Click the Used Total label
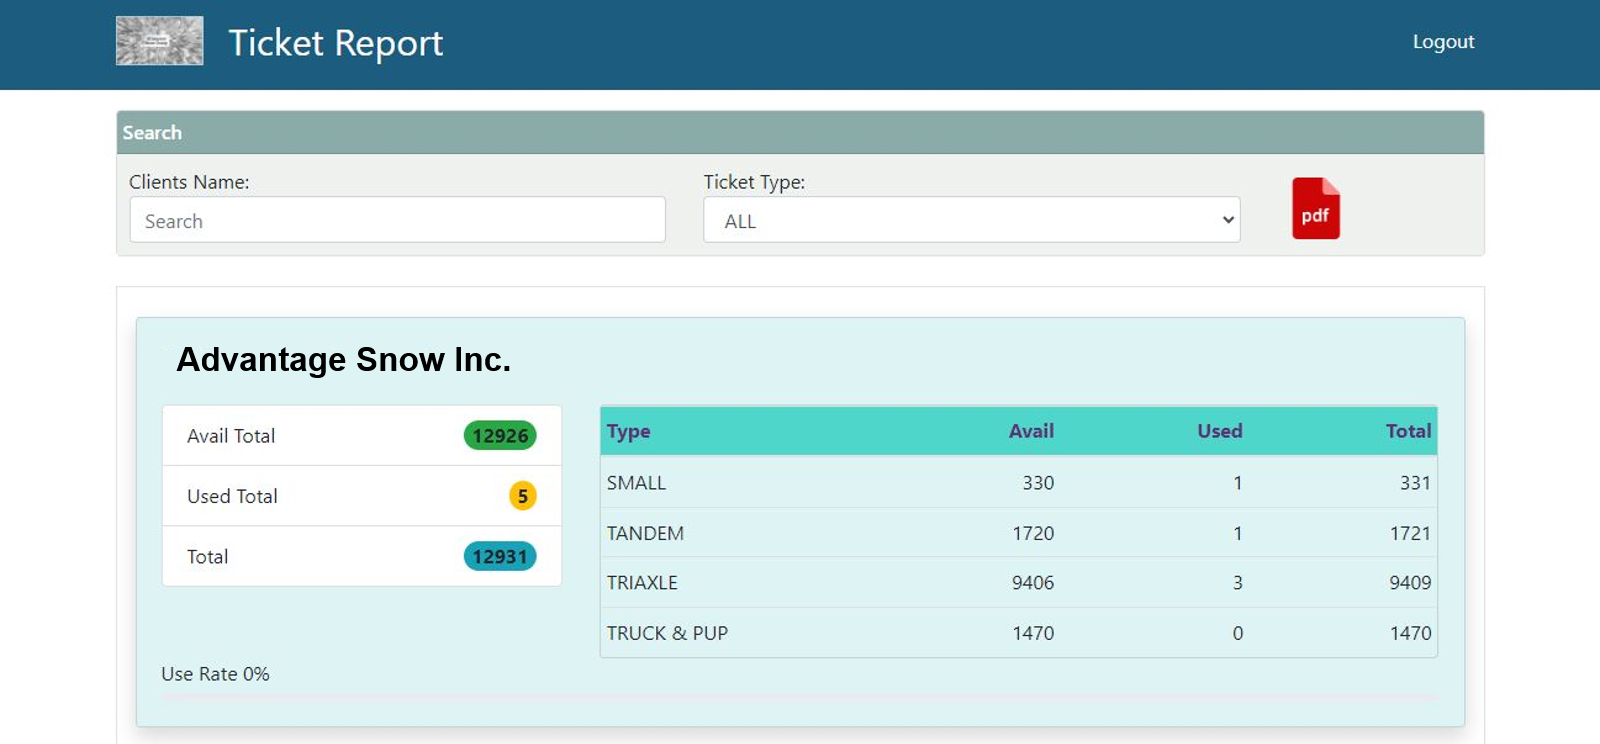Screen dimensions: 1600x744 pyautogui.click(x=232, y=496)
